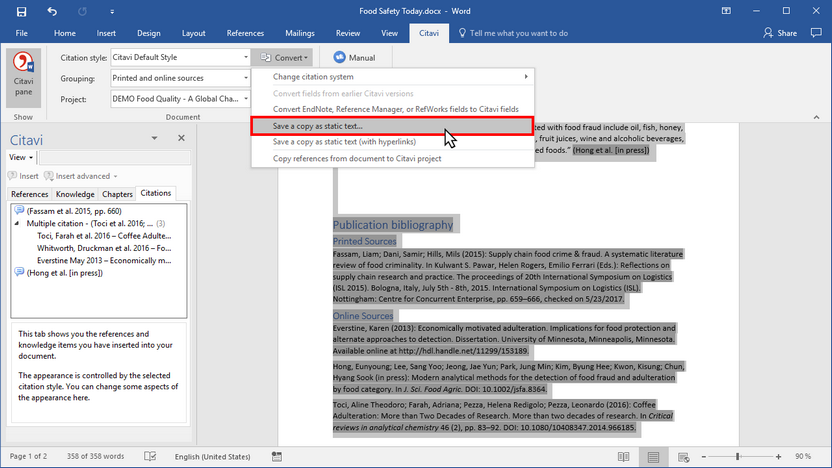Switch to Read Mode view
Viewport: 832px width, 468px height.
tap(623, 457)
